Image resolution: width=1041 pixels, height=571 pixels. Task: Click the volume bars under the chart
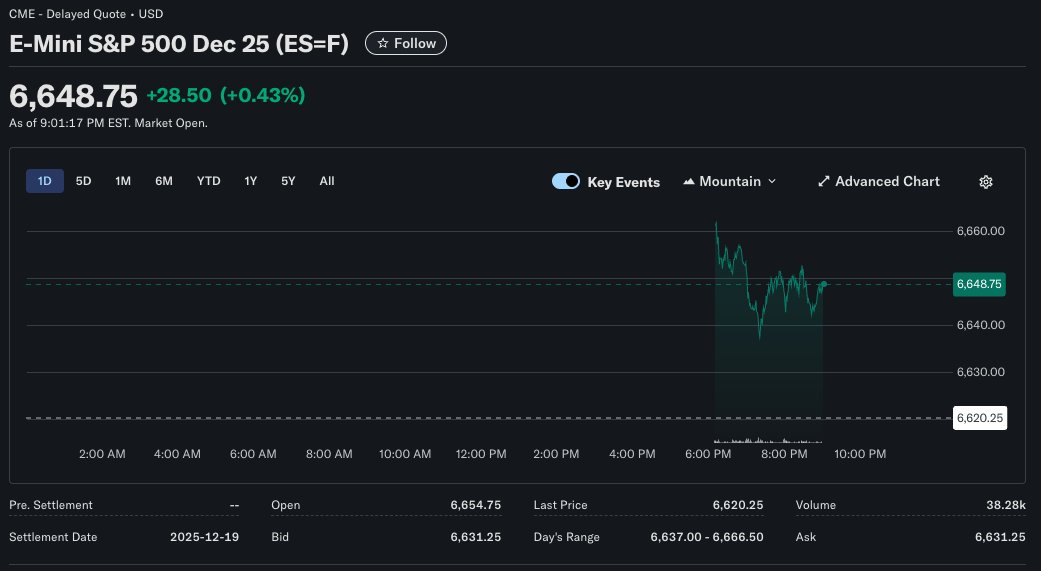click(768, 440)
